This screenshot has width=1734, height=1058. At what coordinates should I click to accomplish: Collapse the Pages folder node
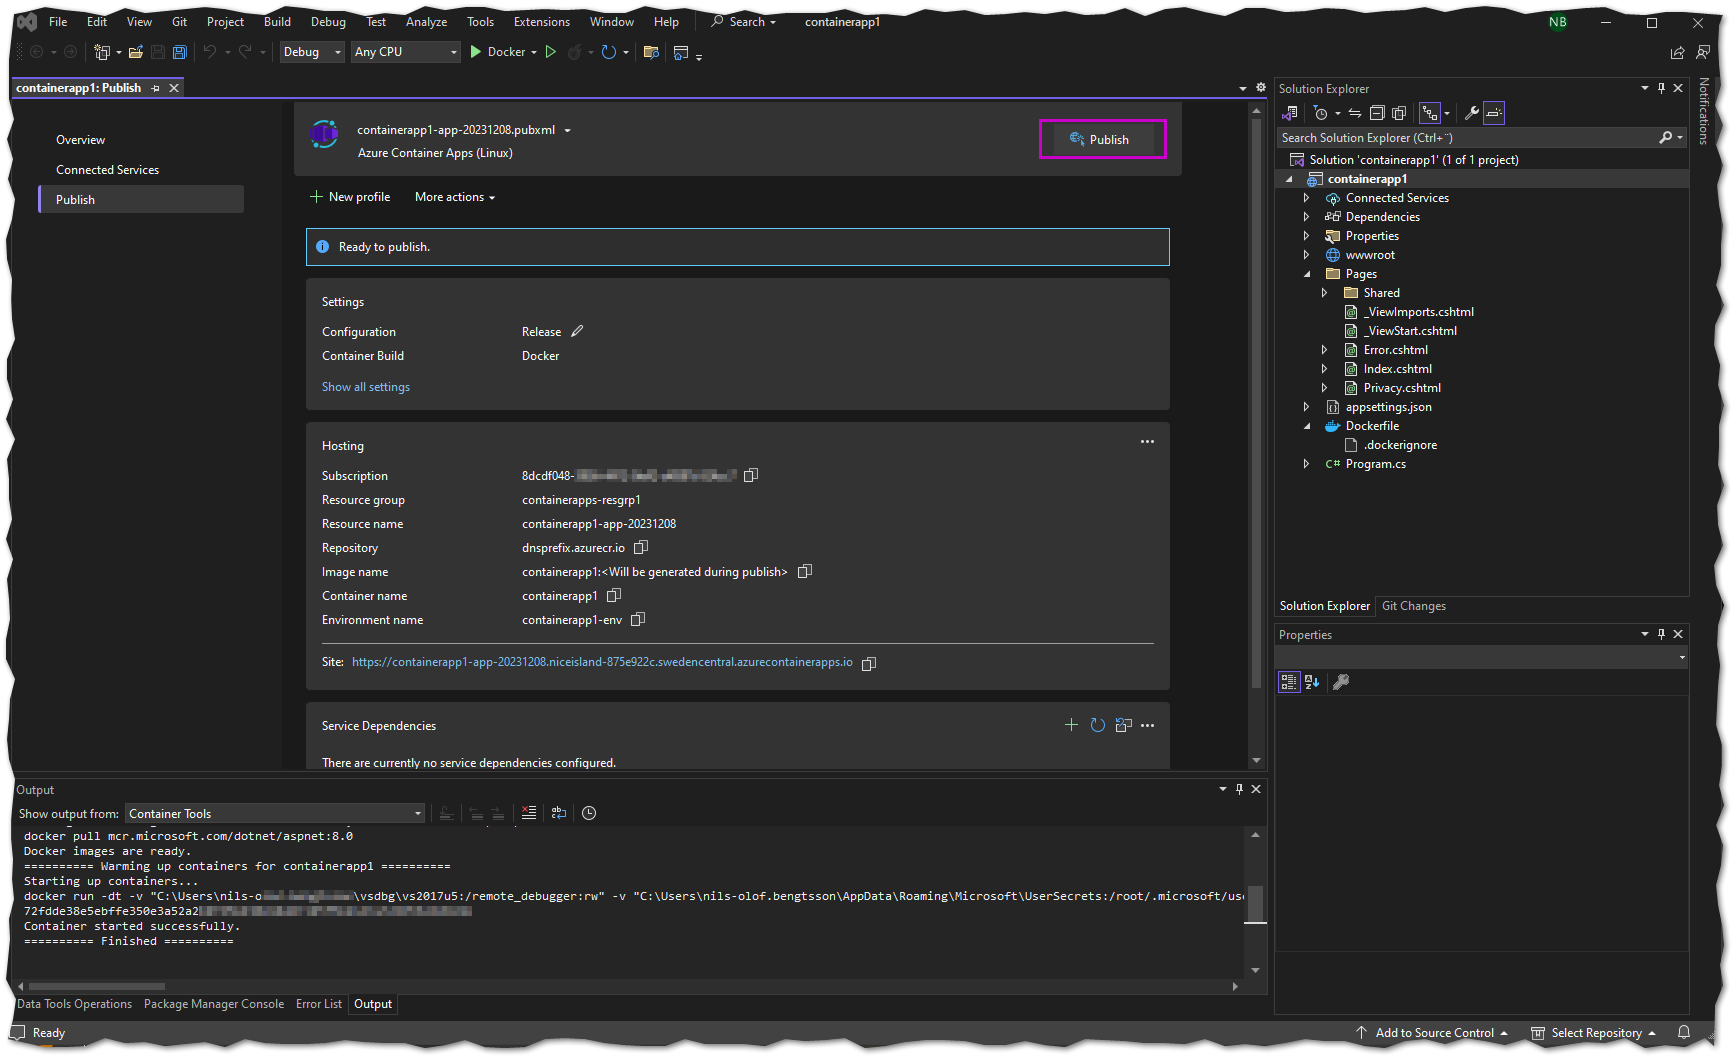tap(1306, 274)
